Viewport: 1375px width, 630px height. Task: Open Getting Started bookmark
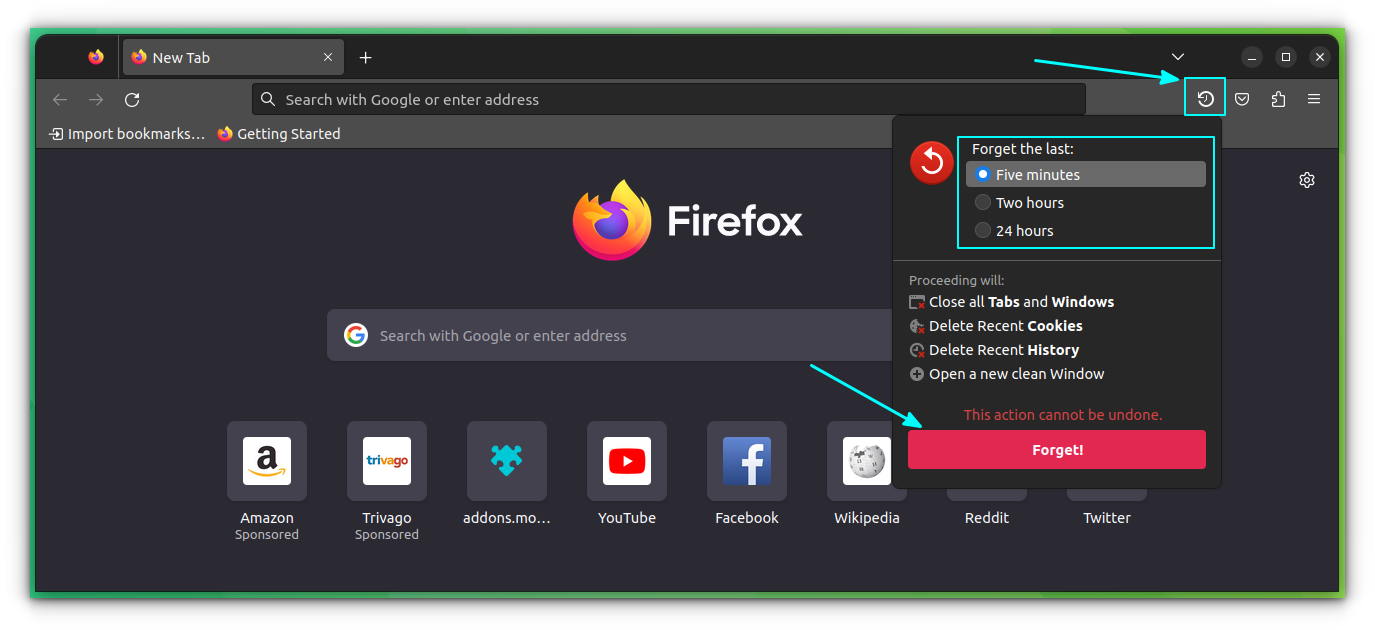(279, 133)
